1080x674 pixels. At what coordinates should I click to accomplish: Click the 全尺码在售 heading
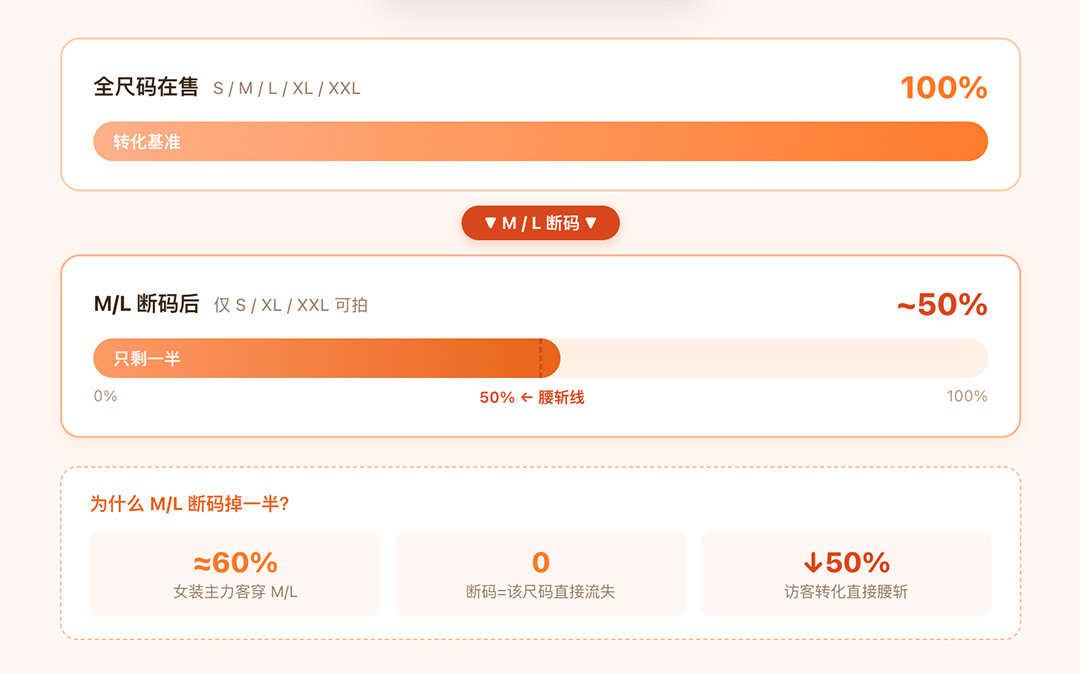pyautogui.click(x=146, y=87)
